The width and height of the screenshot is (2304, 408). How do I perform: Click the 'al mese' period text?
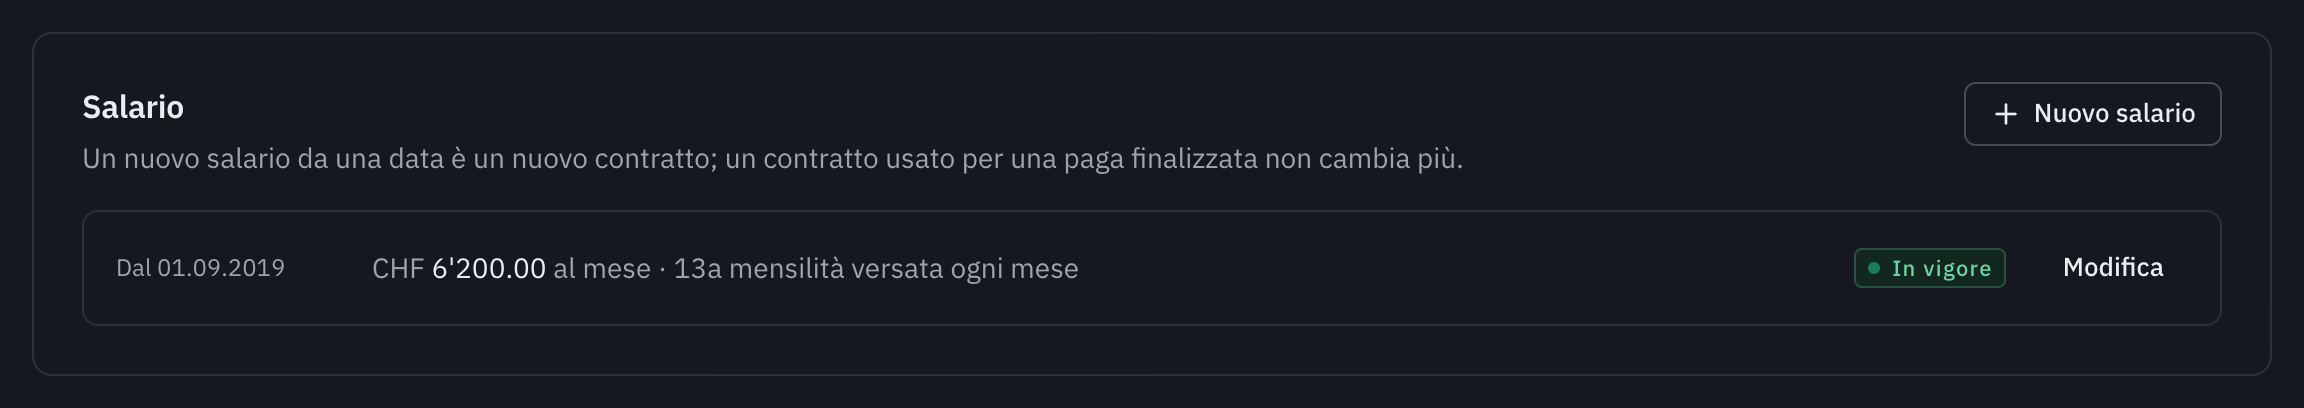coord(602,268)
